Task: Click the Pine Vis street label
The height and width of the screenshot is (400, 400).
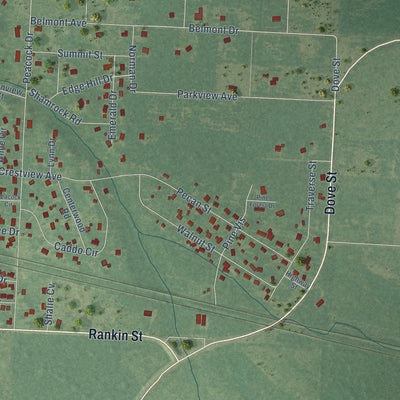Action: click(x=235, y=233)
